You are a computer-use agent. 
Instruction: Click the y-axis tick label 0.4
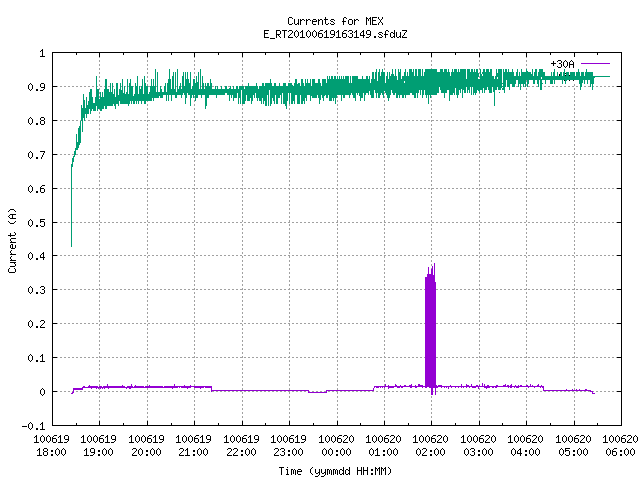(36, 256)
